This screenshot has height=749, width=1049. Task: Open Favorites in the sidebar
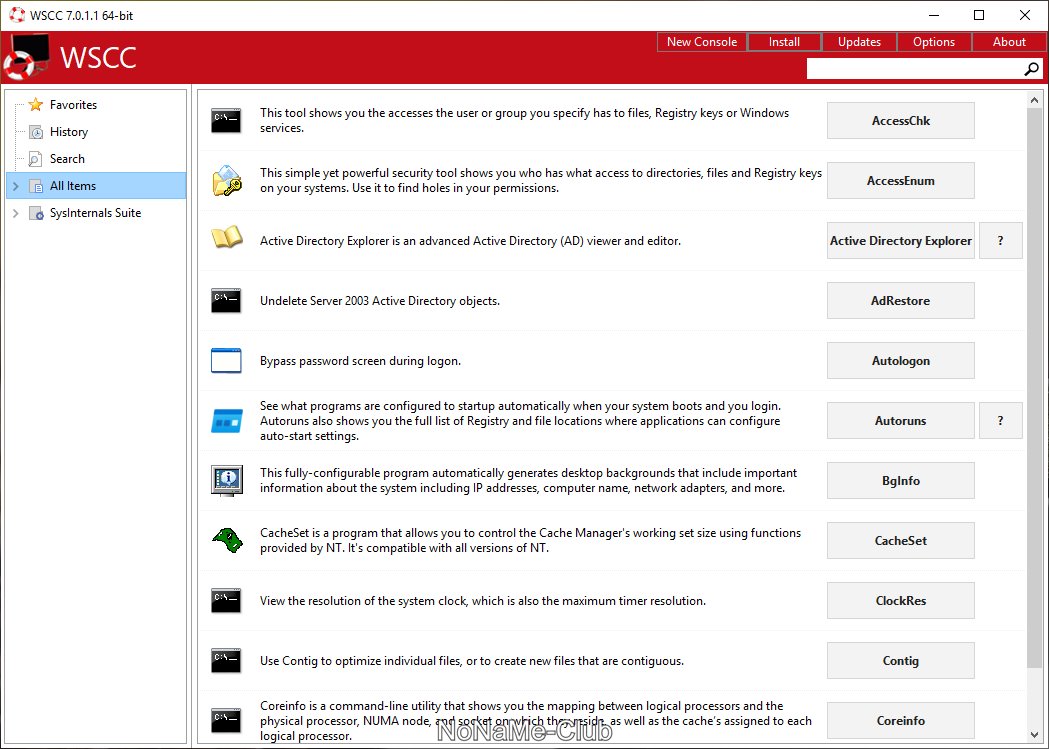(x=73, y=105)
